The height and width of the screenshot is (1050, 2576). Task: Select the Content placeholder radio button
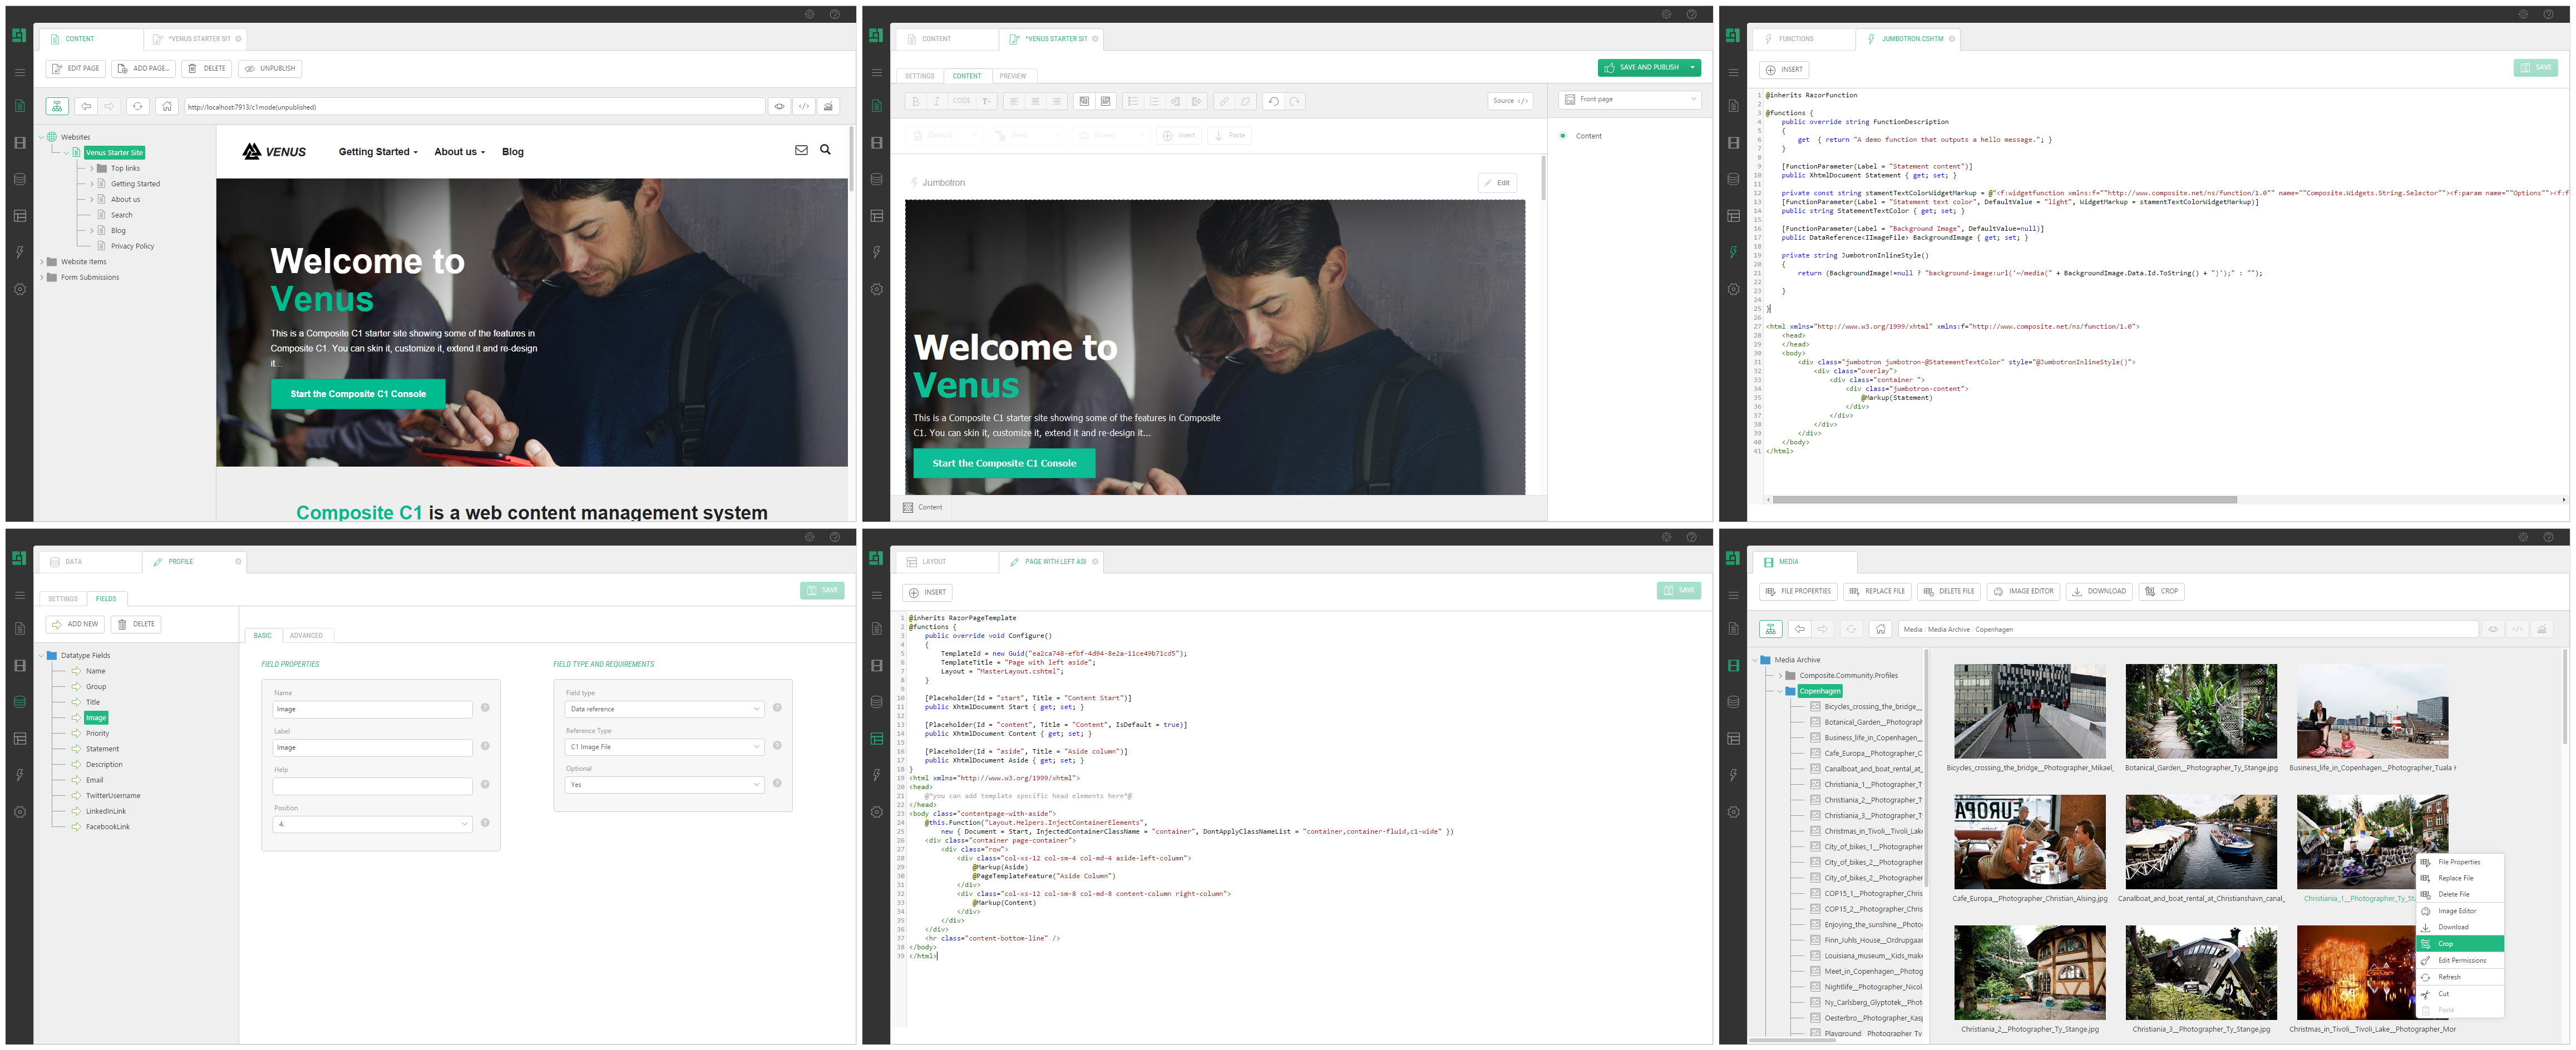[1563, 136]
